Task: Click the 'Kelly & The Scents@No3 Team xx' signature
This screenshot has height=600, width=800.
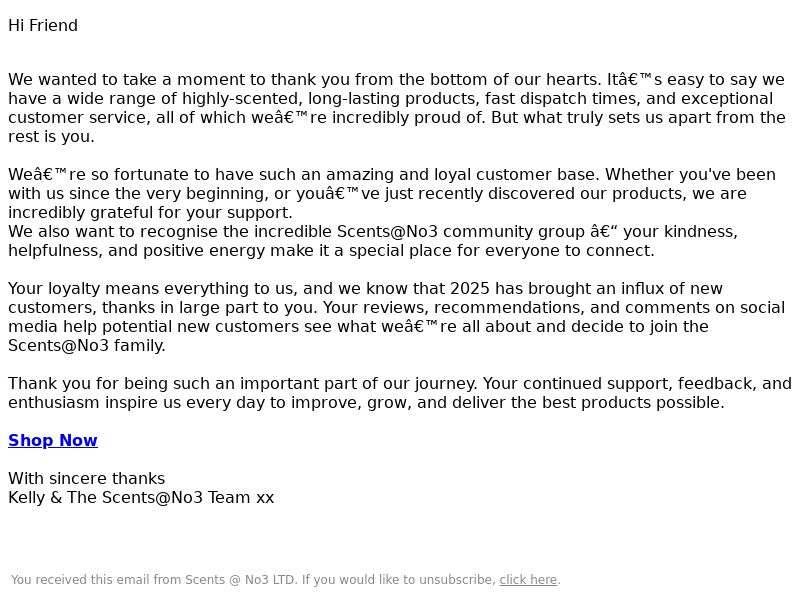Action: point(141,497)
